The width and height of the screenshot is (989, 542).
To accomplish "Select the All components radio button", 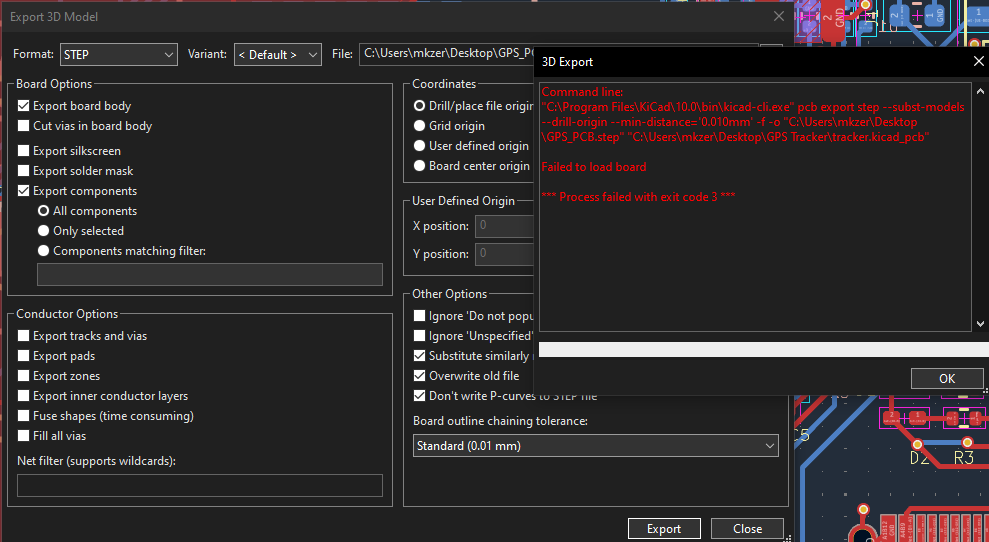I will (44, 211).
